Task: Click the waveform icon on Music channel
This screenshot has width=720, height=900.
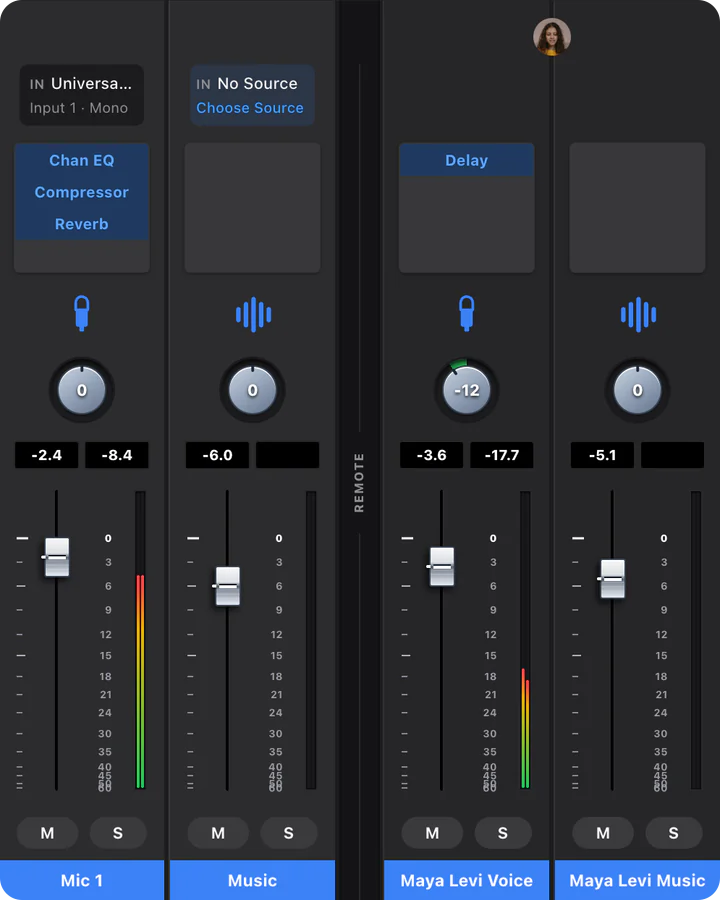Action: [x=253, y=315]
